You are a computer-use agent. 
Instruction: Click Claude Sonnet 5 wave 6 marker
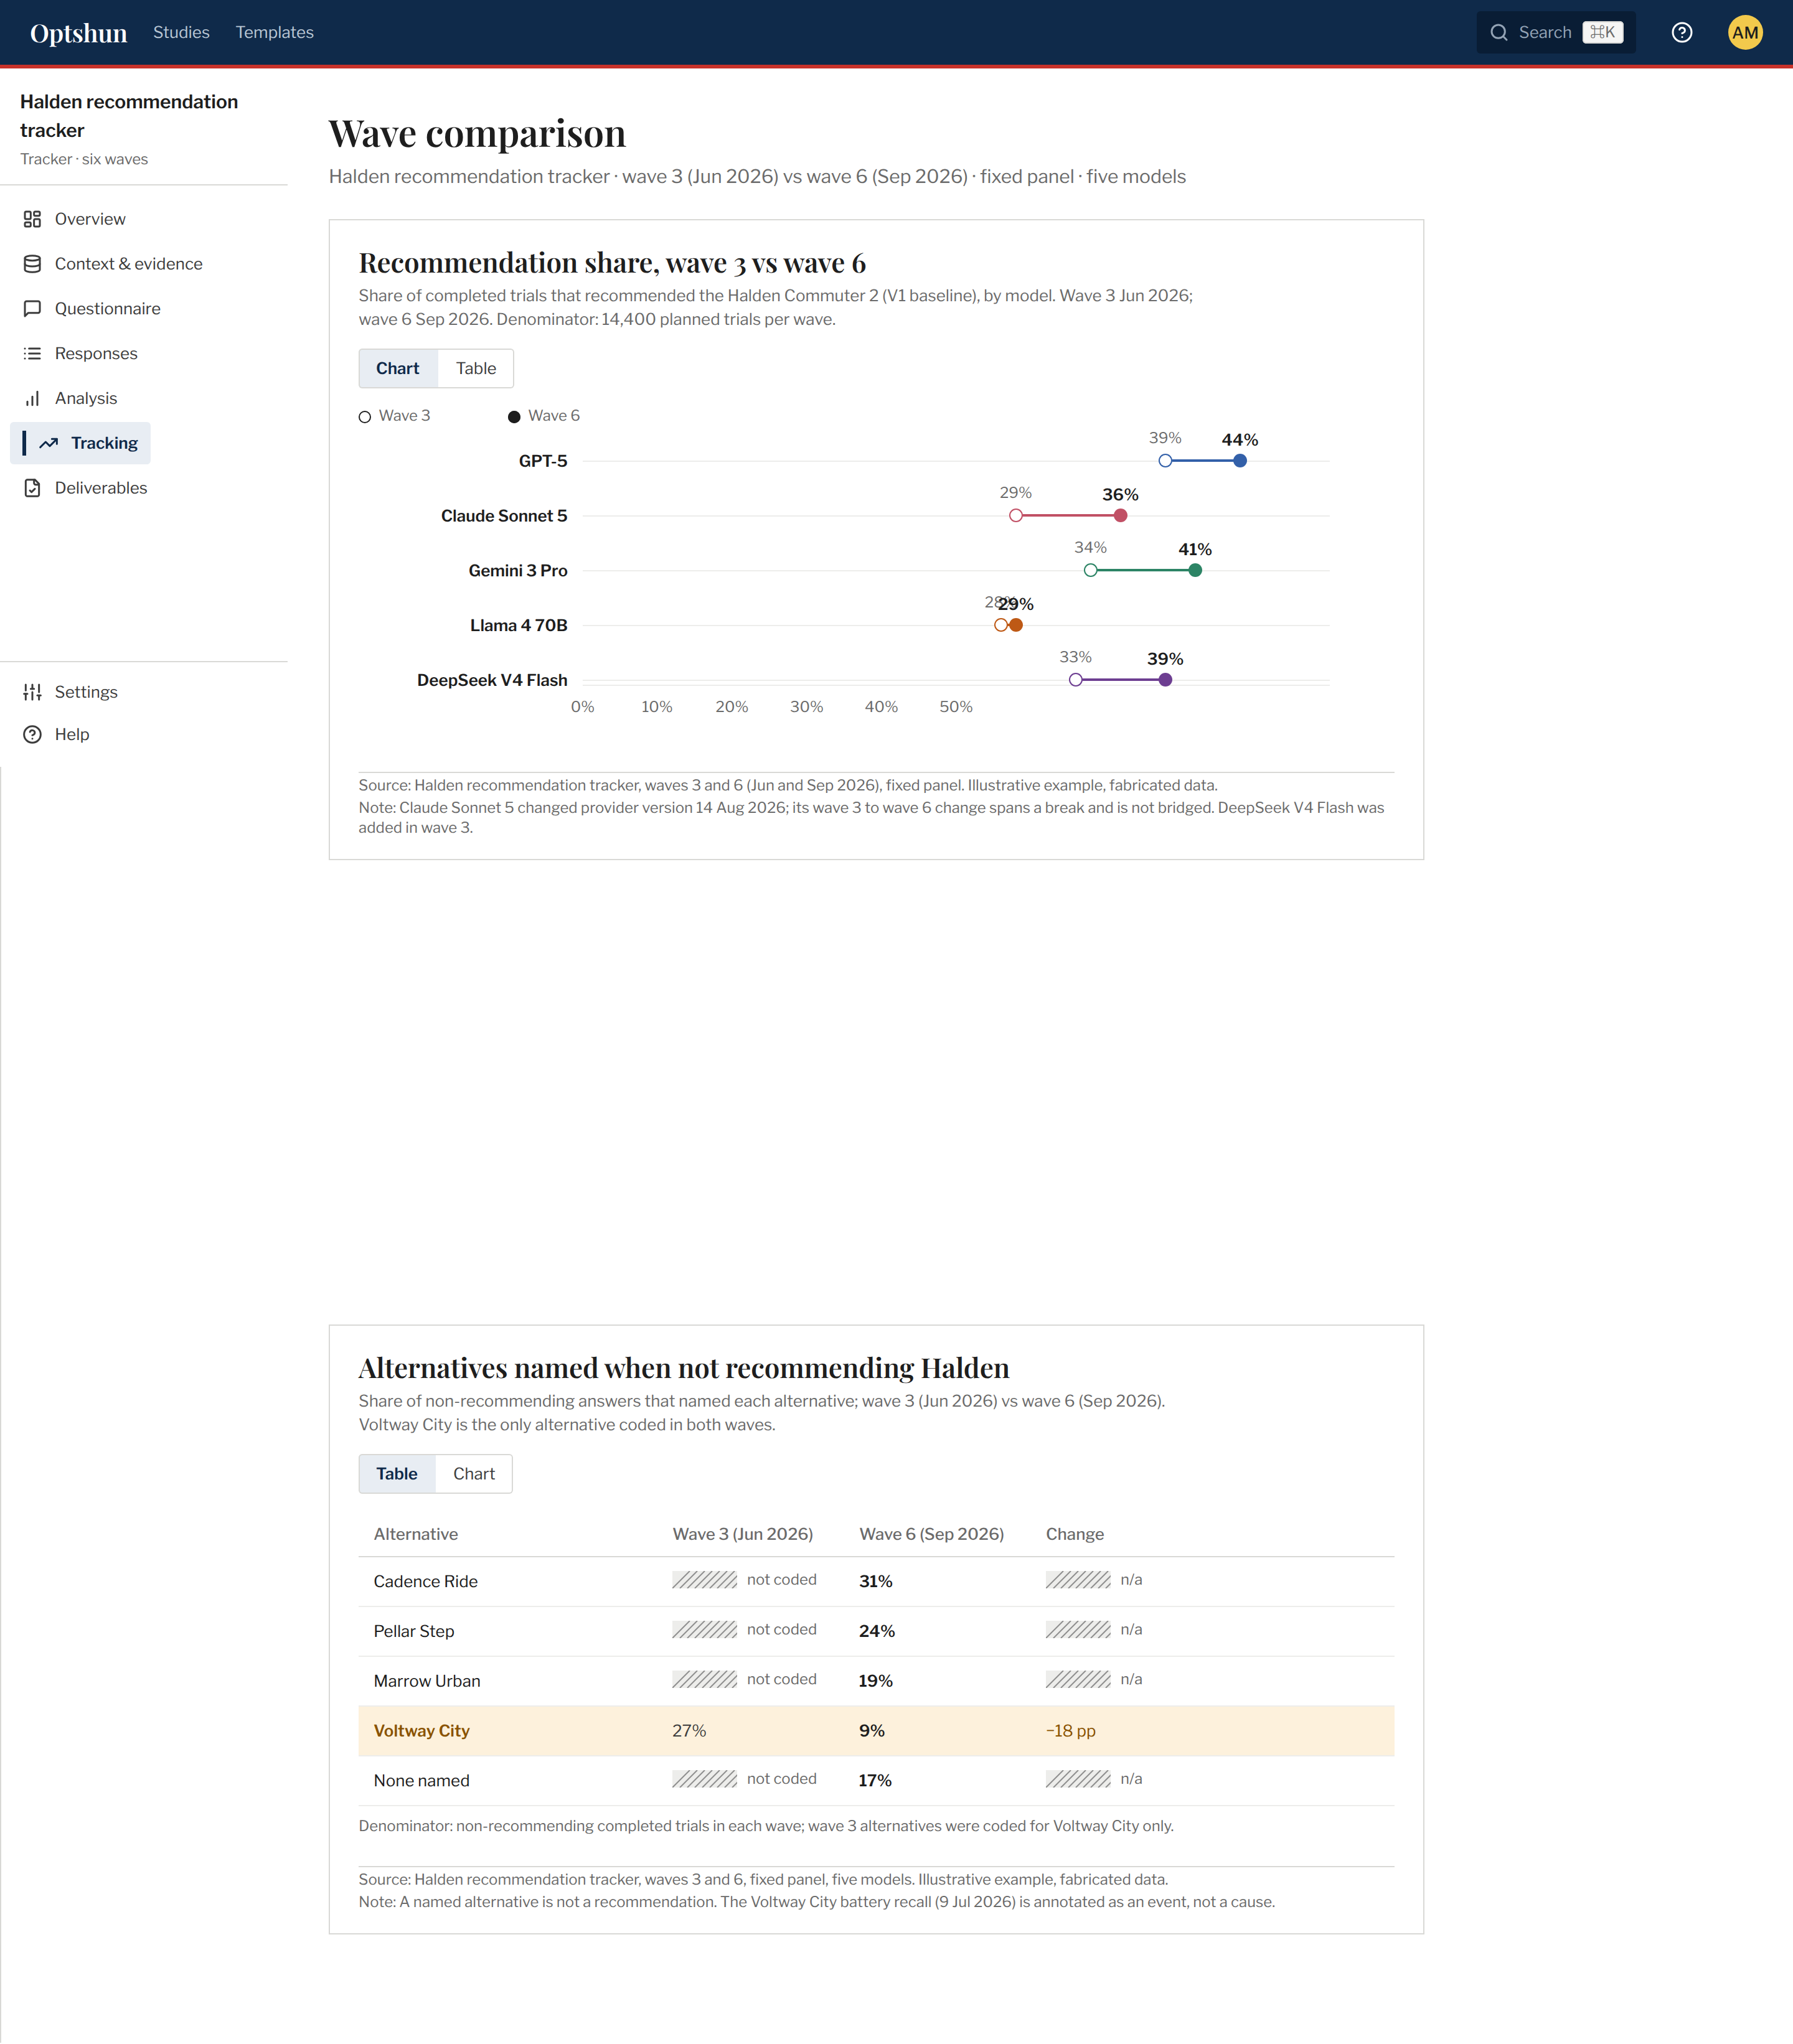coord(1120,516)
